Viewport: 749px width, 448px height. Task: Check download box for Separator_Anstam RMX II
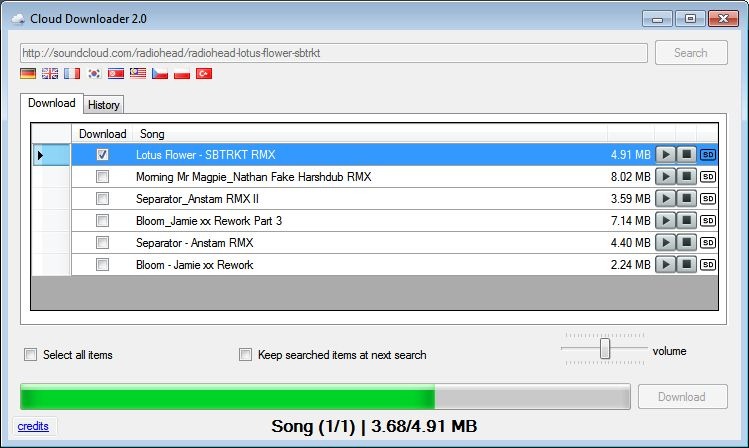pyautogui.click(x=102, y=199)
